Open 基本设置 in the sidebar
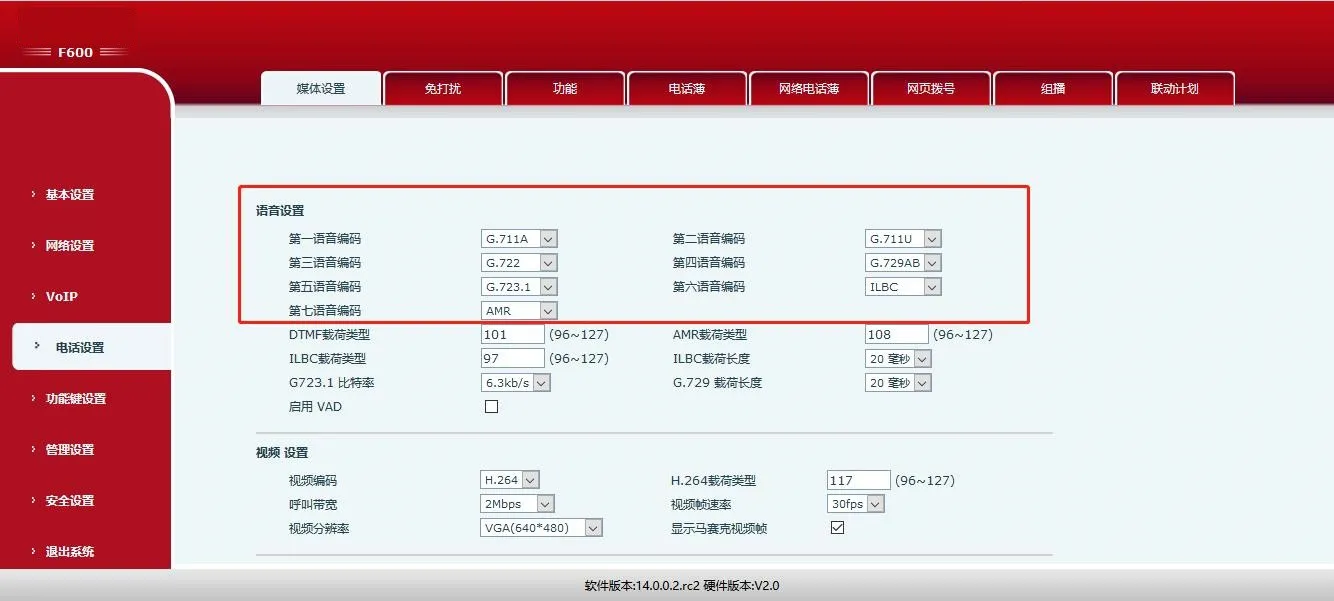 click(70, 194)
